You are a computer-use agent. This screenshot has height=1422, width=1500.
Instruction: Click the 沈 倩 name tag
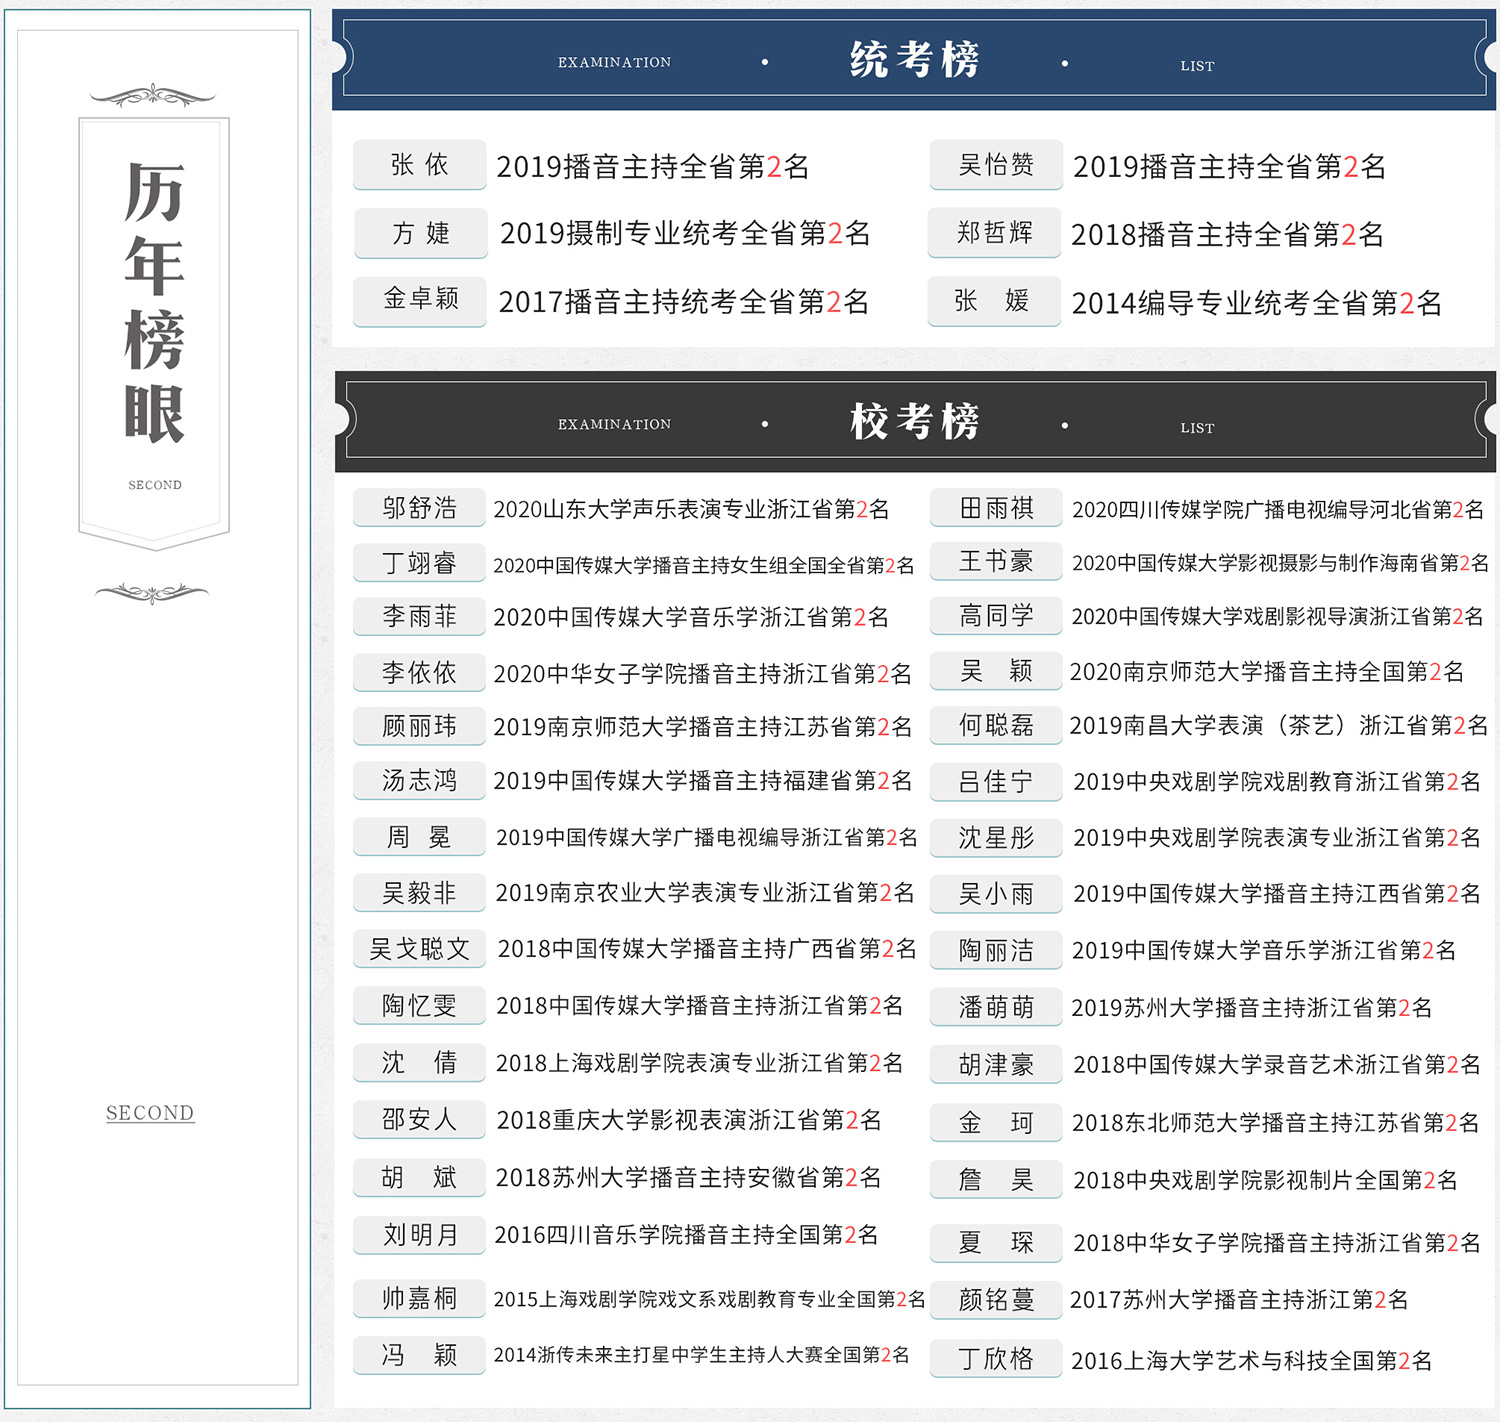(420, 1063)
